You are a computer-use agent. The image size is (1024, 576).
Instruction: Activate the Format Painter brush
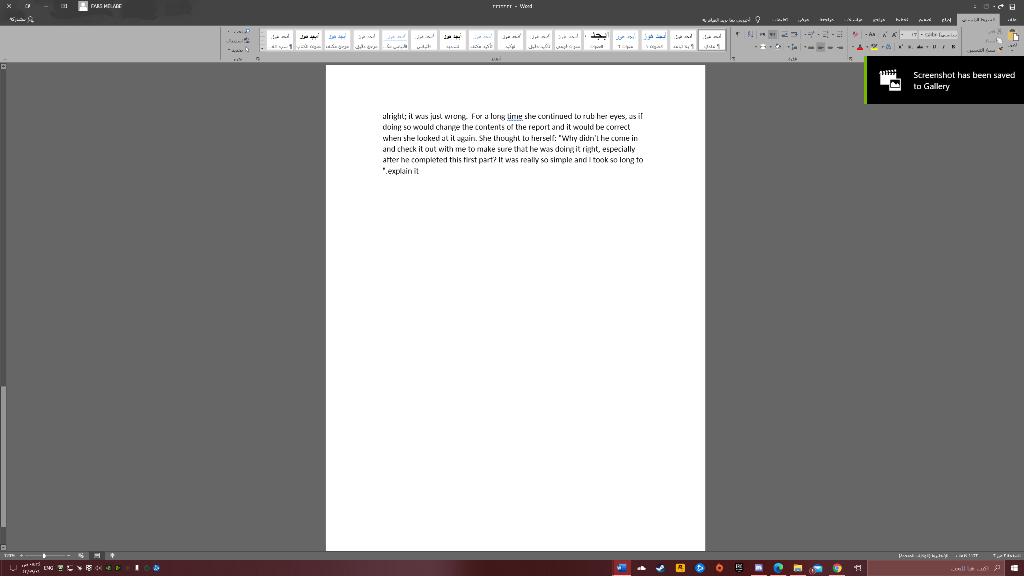coord(1000,50)
